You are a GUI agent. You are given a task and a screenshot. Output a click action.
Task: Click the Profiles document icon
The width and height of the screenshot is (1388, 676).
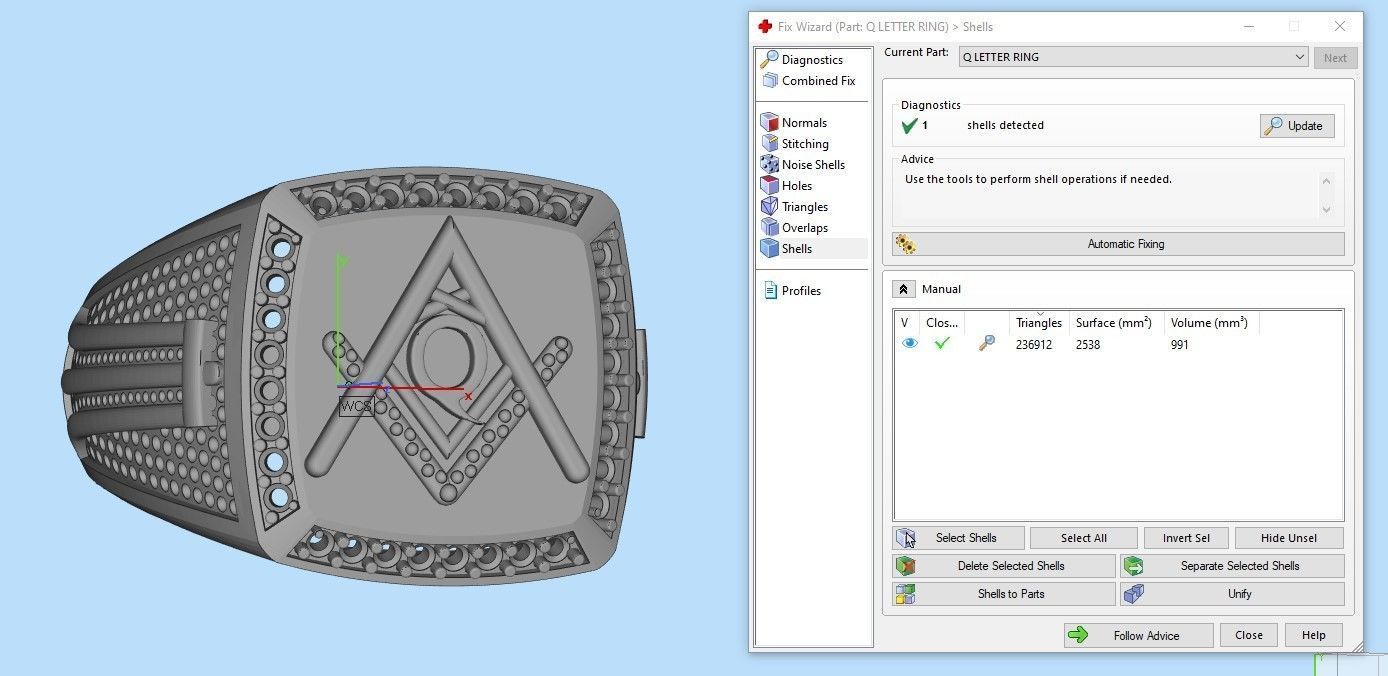coord(770,290)
